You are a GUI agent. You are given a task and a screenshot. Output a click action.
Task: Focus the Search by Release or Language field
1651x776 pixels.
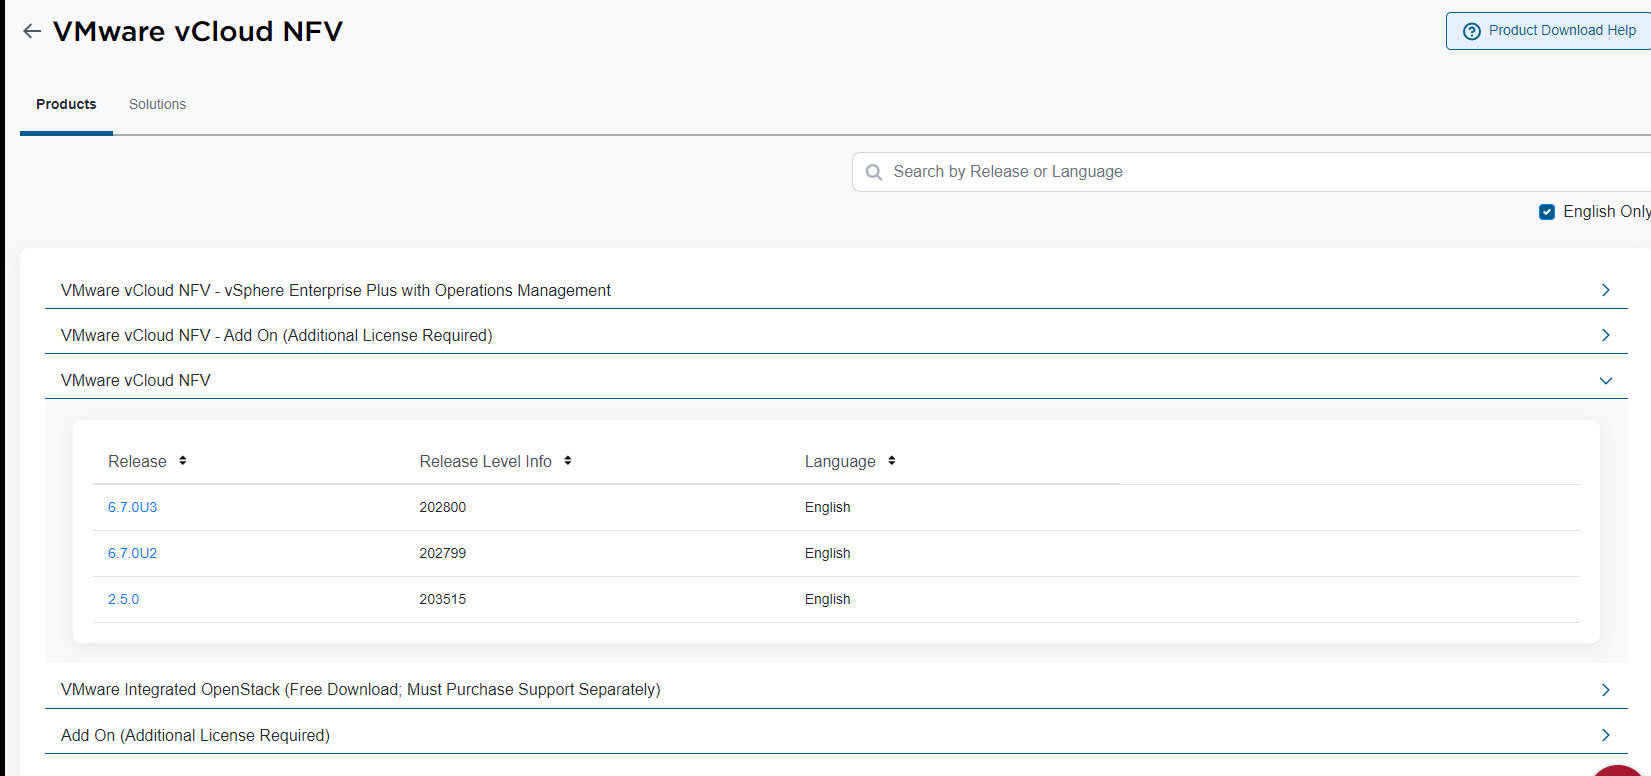[1200, 172]
